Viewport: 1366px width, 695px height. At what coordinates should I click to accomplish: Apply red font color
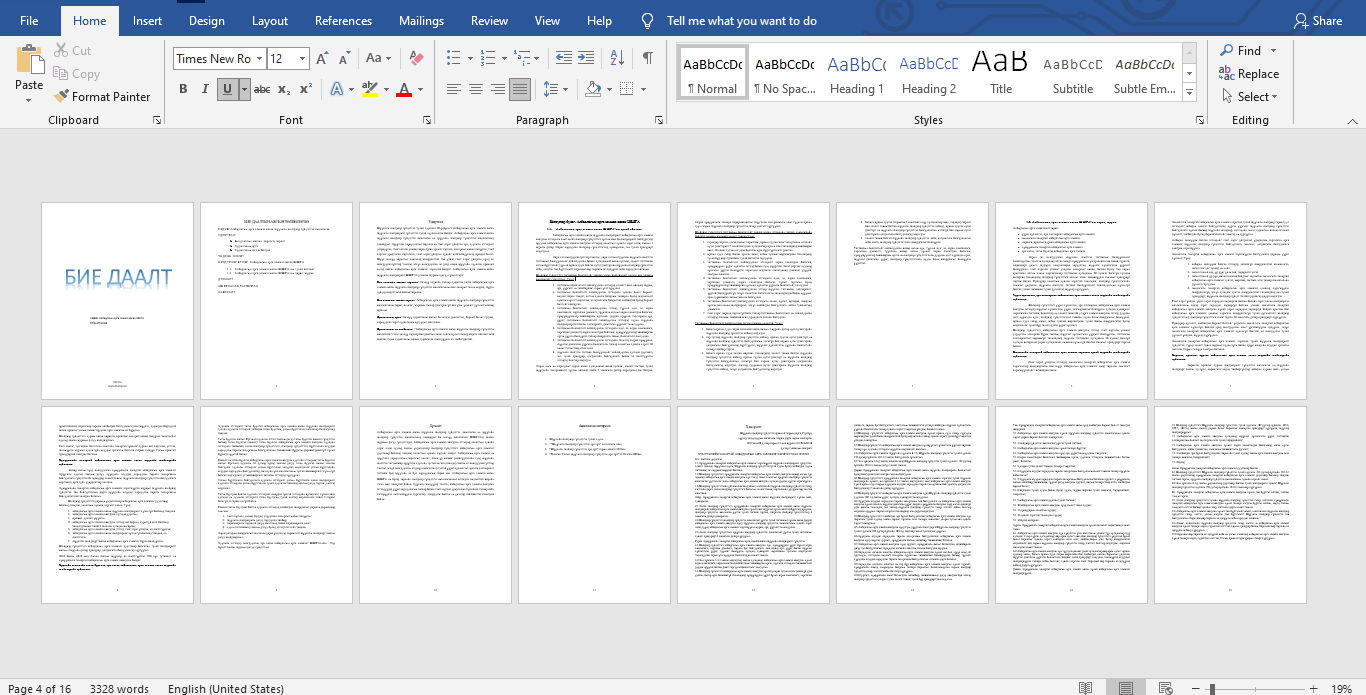(404, 89)
